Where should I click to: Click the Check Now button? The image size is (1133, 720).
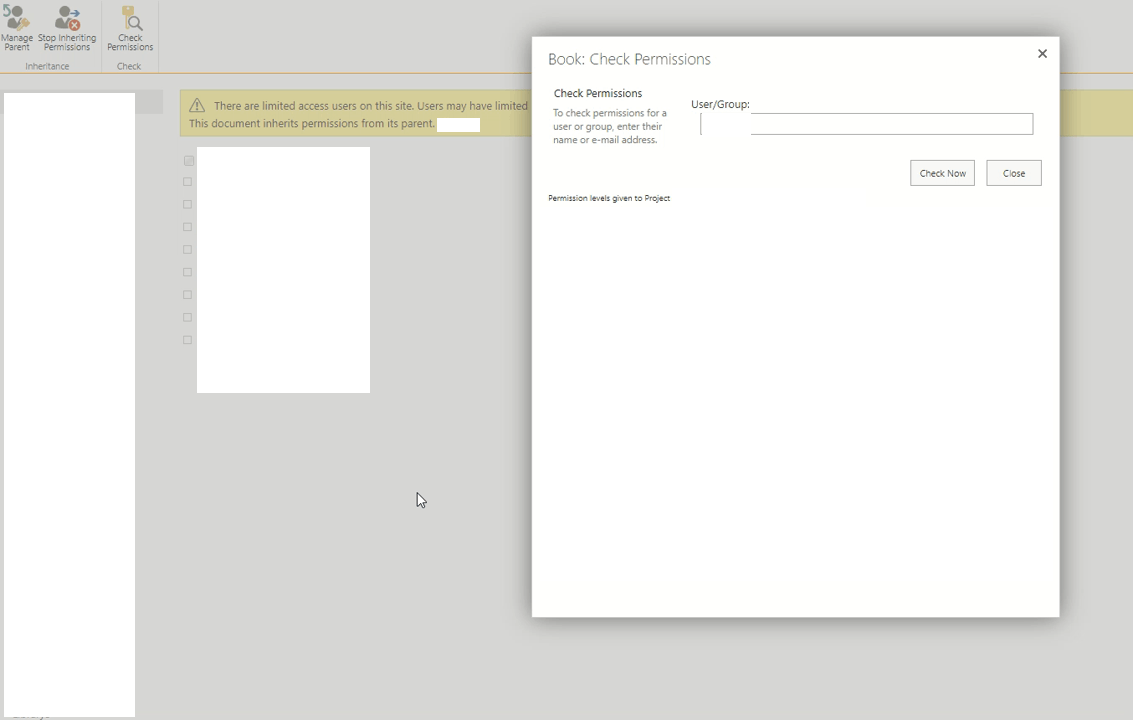(942, 173)
